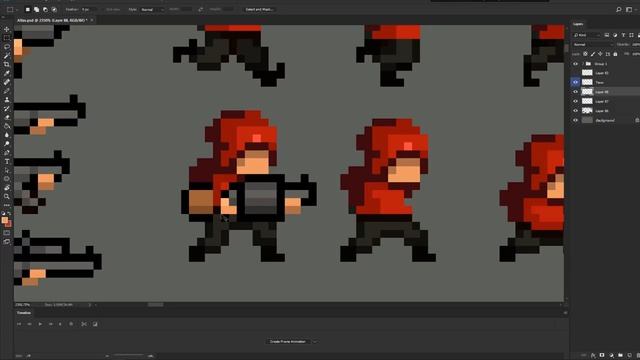The width and height of the screenshot is (640, 360).
Task: Go to the first frame in the timeline
Action: (19, 324)
